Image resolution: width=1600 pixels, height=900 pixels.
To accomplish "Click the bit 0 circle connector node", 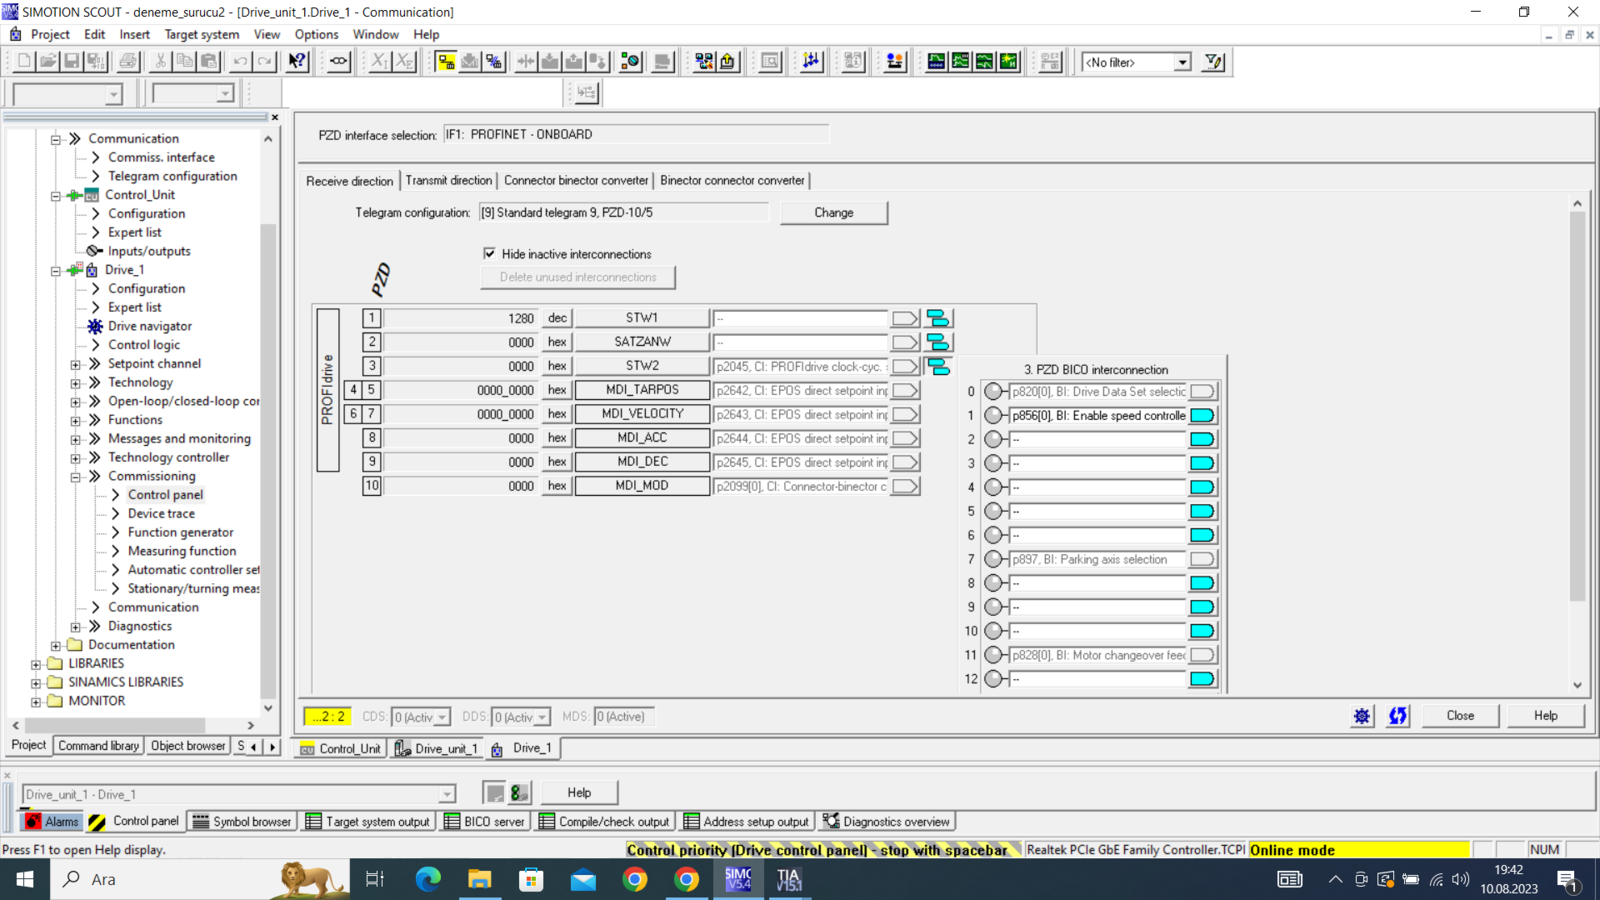I will (993, 391).
